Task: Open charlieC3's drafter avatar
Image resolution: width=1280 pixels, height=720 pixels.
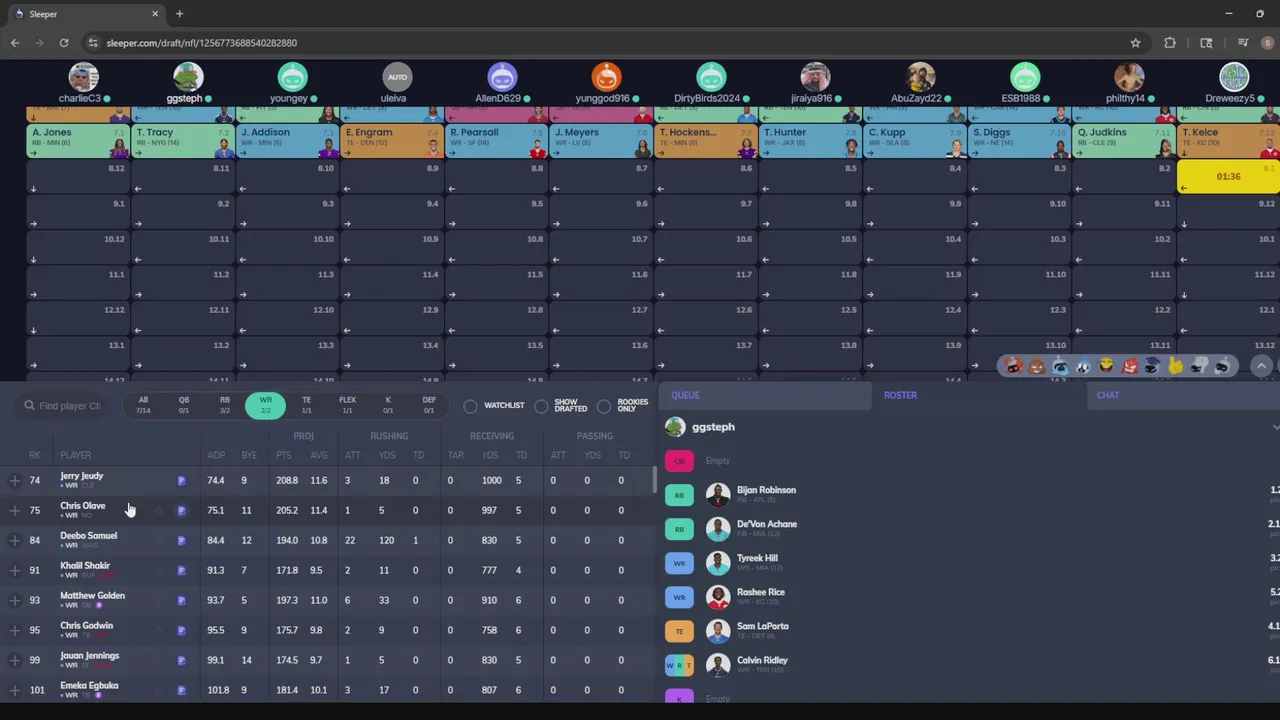Action: (84, 77)
